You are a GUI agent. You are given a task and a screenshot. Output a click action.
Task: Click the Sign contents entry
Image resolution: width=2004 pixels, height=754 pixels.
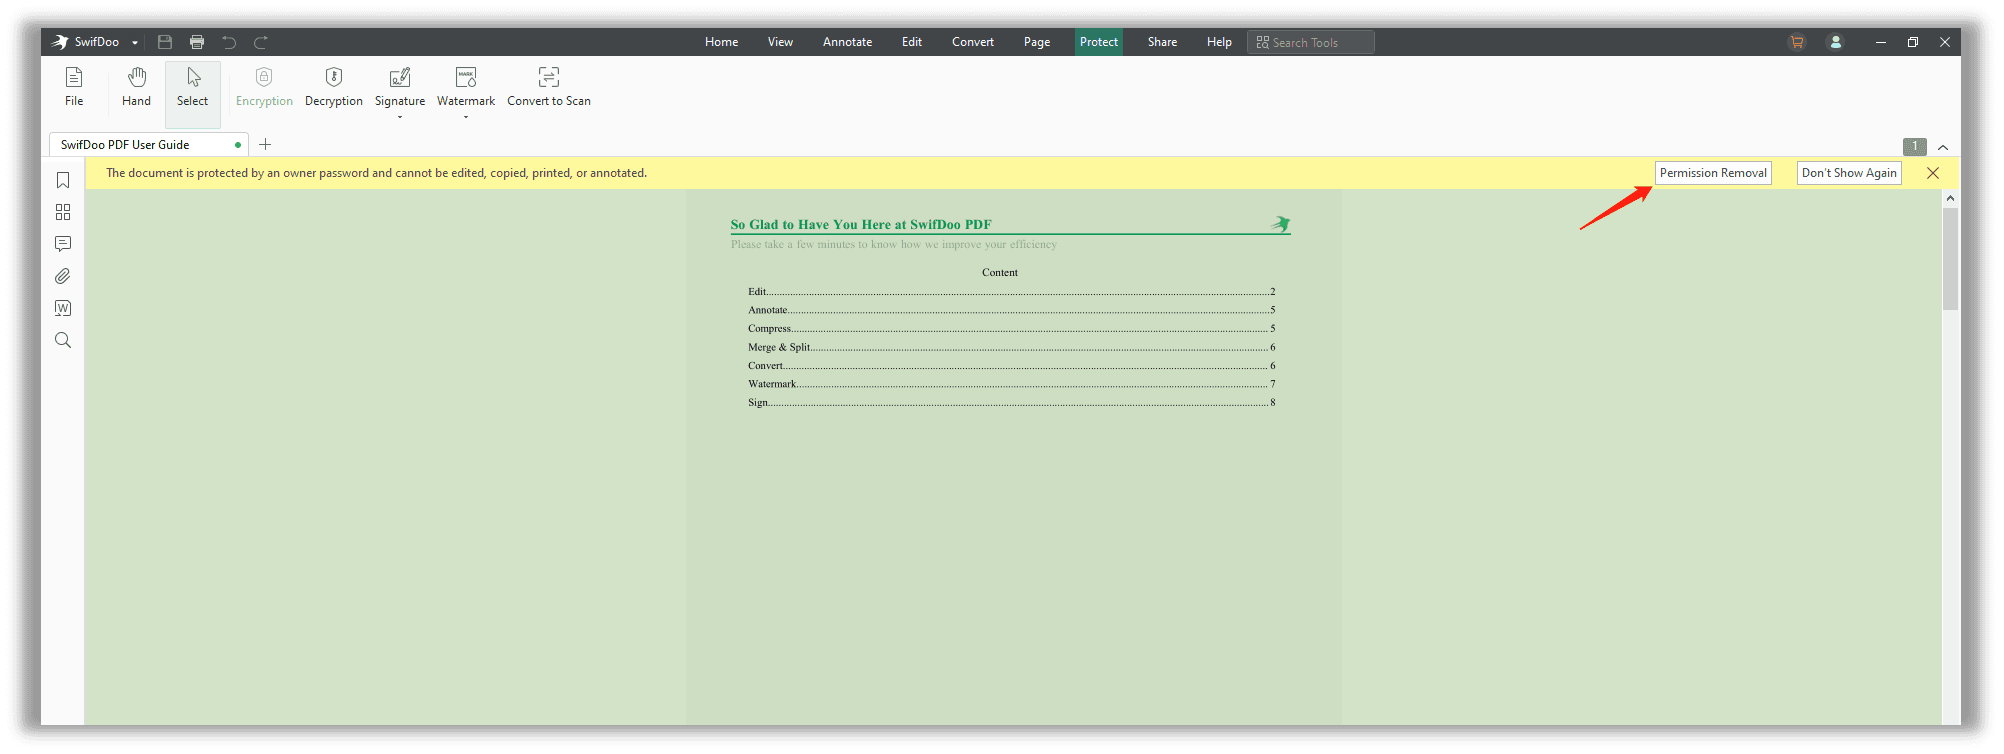[1012, 403]
